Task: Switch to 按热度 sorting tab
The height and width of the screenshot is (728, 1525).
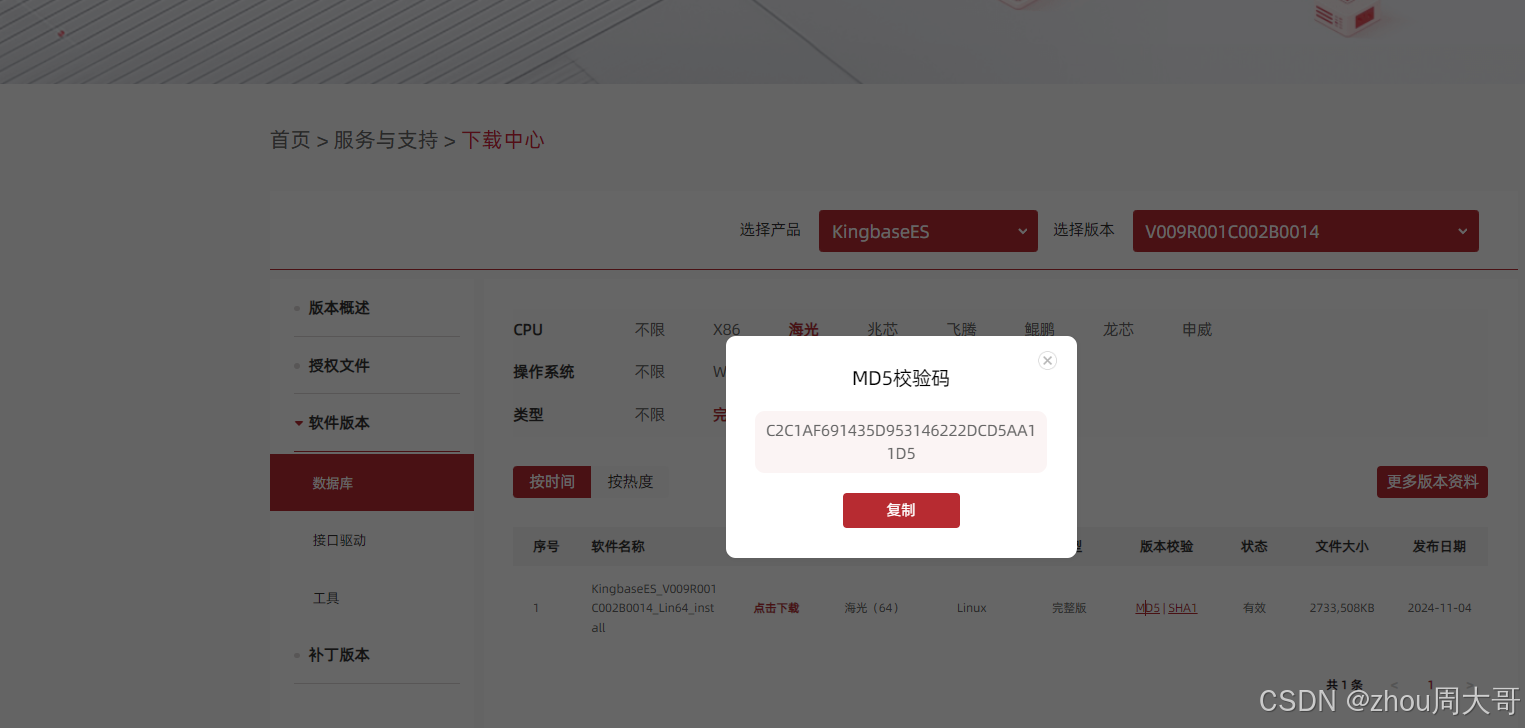Action: [x=630, y=482]
